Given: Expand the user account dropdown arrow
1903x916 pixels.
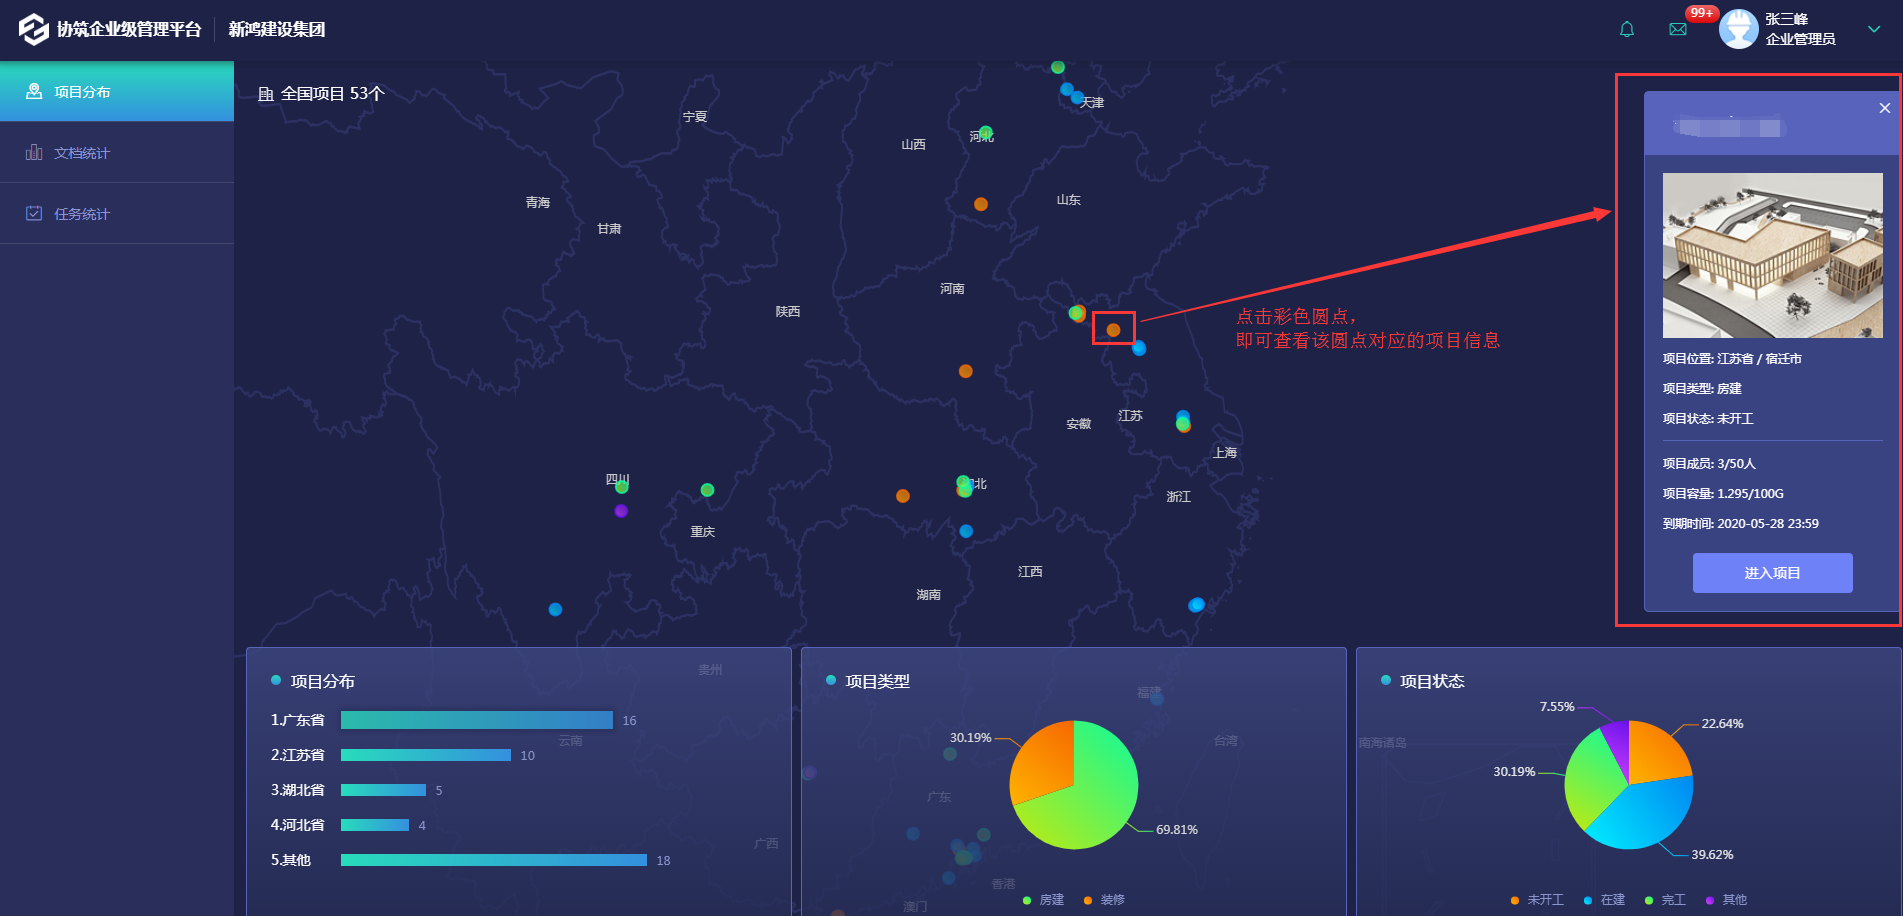Looking at the screenshot, I should point(1874,29).
